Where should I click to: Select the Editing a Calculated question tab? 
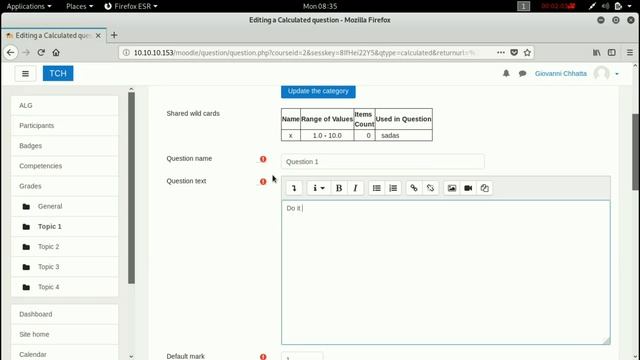click(x=54, y=36)
